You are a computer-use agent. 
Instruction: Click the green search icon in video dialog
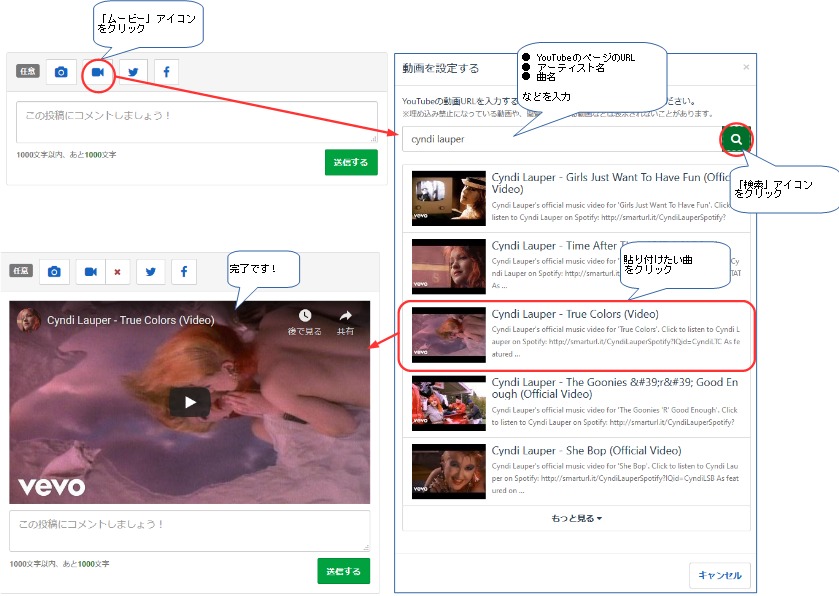[x=736, y=139]
